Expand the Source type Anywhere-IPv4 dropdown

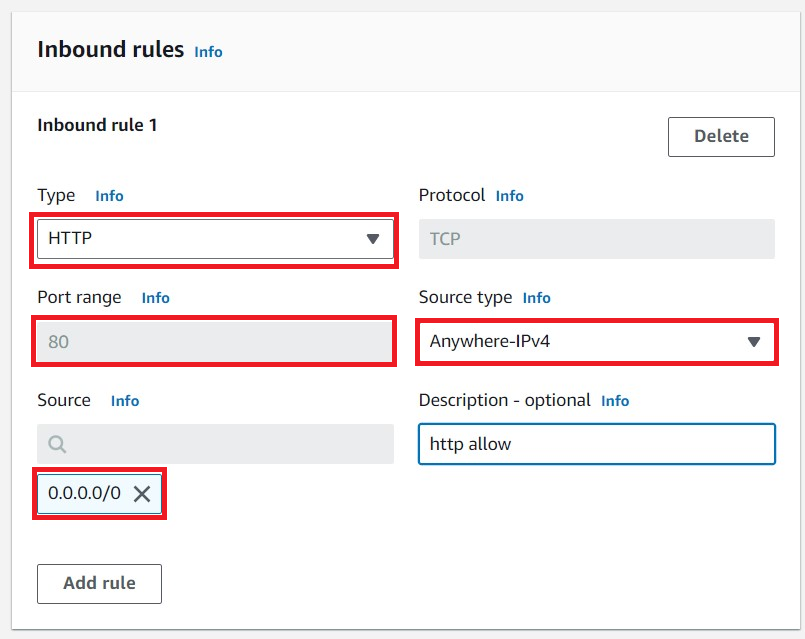(x=596, y=341)
